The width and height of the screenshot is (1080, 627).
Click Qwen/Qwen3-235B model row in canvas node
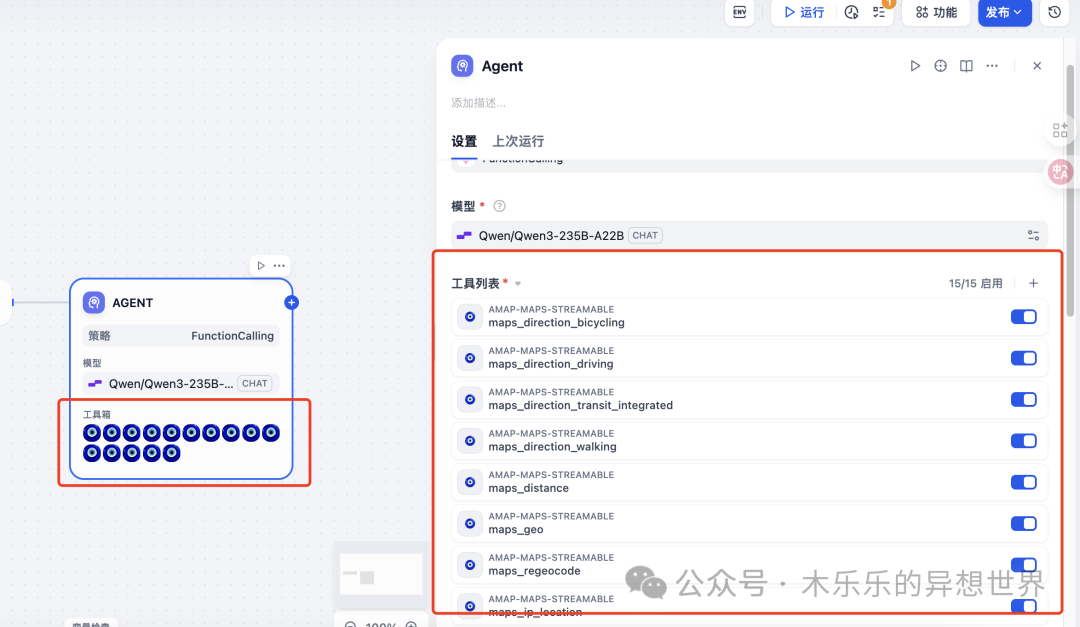(x=180, y=384)
